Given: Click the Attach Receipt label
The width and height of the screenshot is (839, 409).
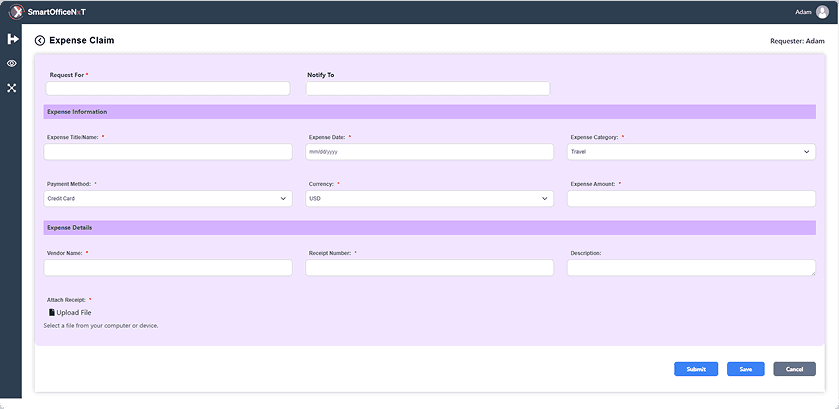Looking at the screenshot, I should click(x=66, y=300).
